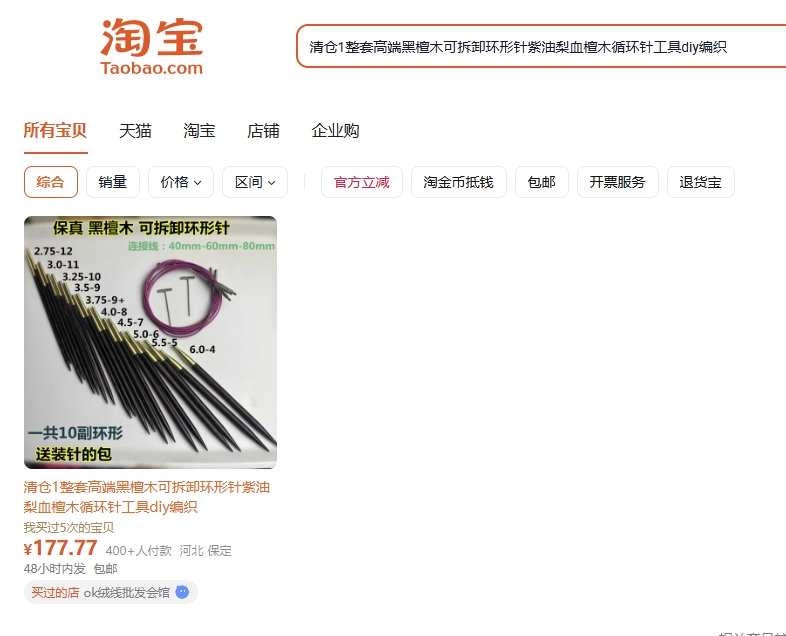This screenshot has height=636, width=786.
Task: Enable the 退货宝 filter
Action: point(701,182)
